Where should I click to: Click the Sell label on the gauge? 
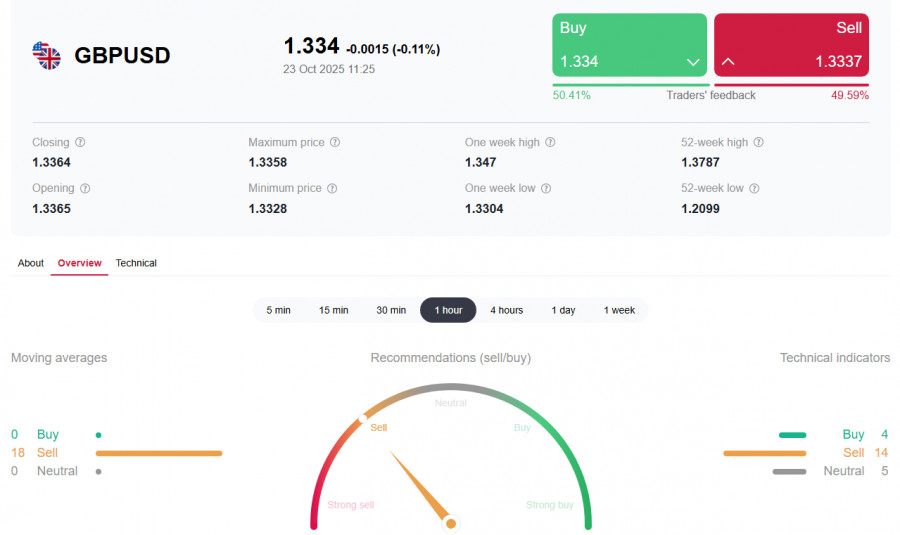click(379, 428)
